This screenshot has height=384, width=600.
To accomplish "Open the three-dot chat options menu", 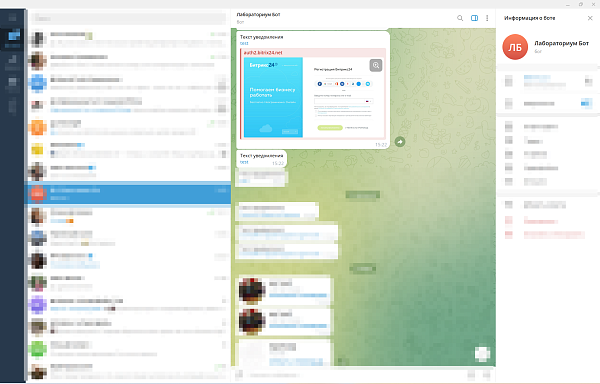I will pyautogui.click(x=487, y=18).
